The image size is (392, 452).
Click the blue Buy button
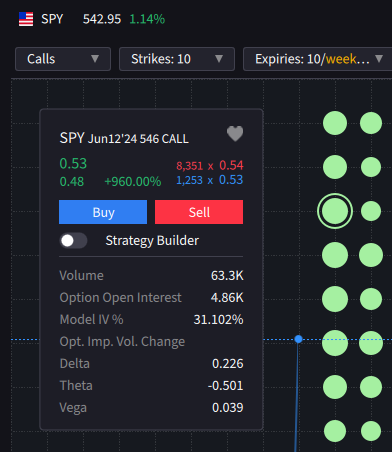click(x=103, y=212)
